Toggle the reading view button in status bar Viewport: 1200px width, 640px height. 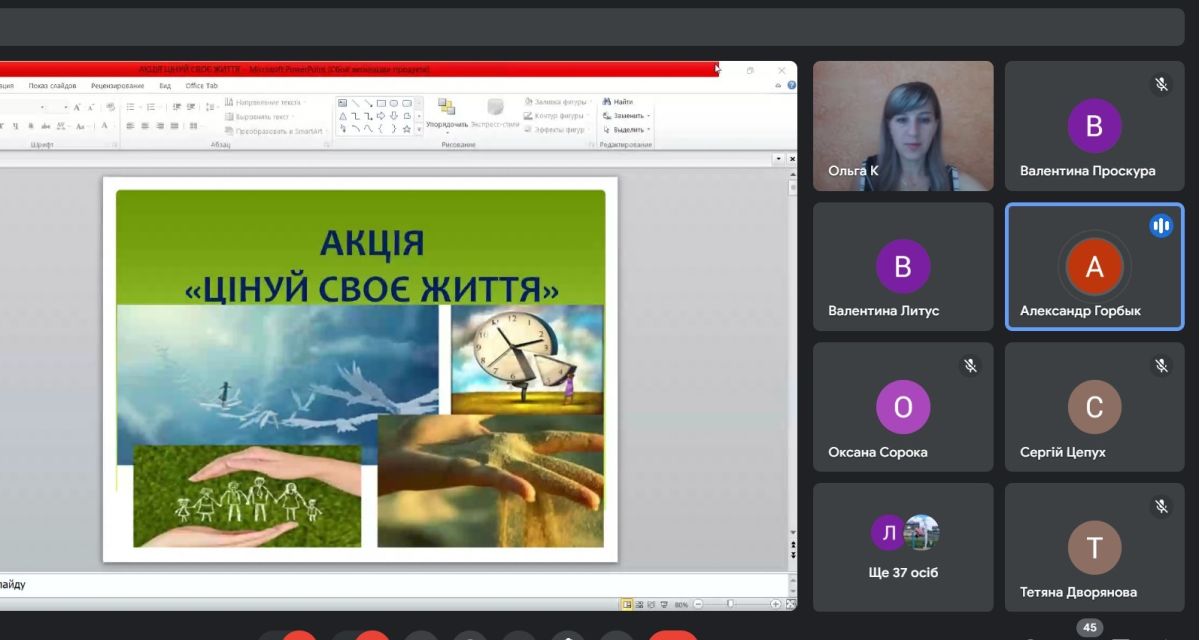click(x=651, y=605)
